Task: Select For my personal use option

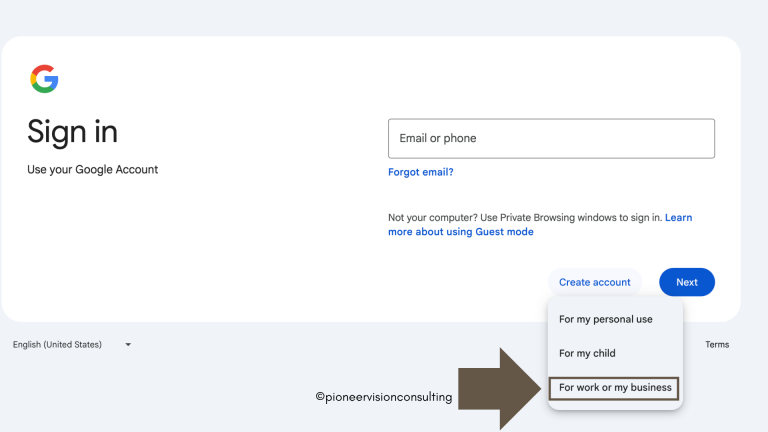Action: 605,319
